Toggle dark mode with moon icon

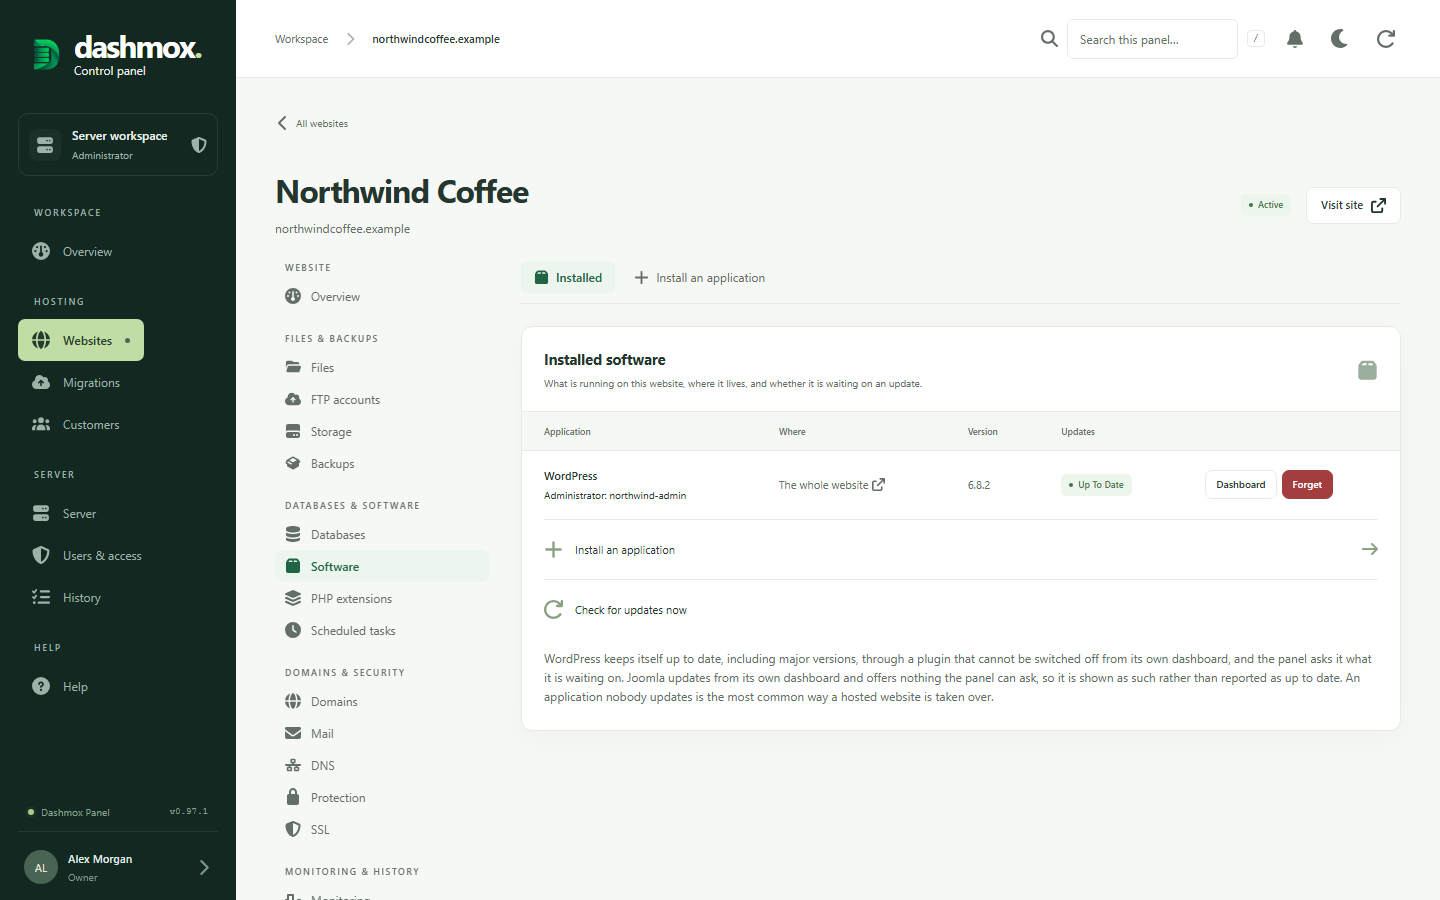tap(1340, 39)
